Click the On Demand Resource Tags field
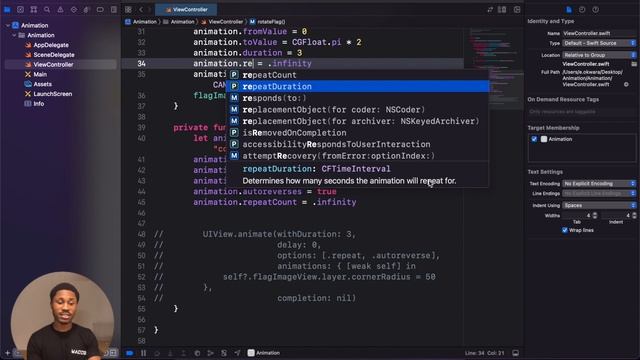 [x=582, y=111]
